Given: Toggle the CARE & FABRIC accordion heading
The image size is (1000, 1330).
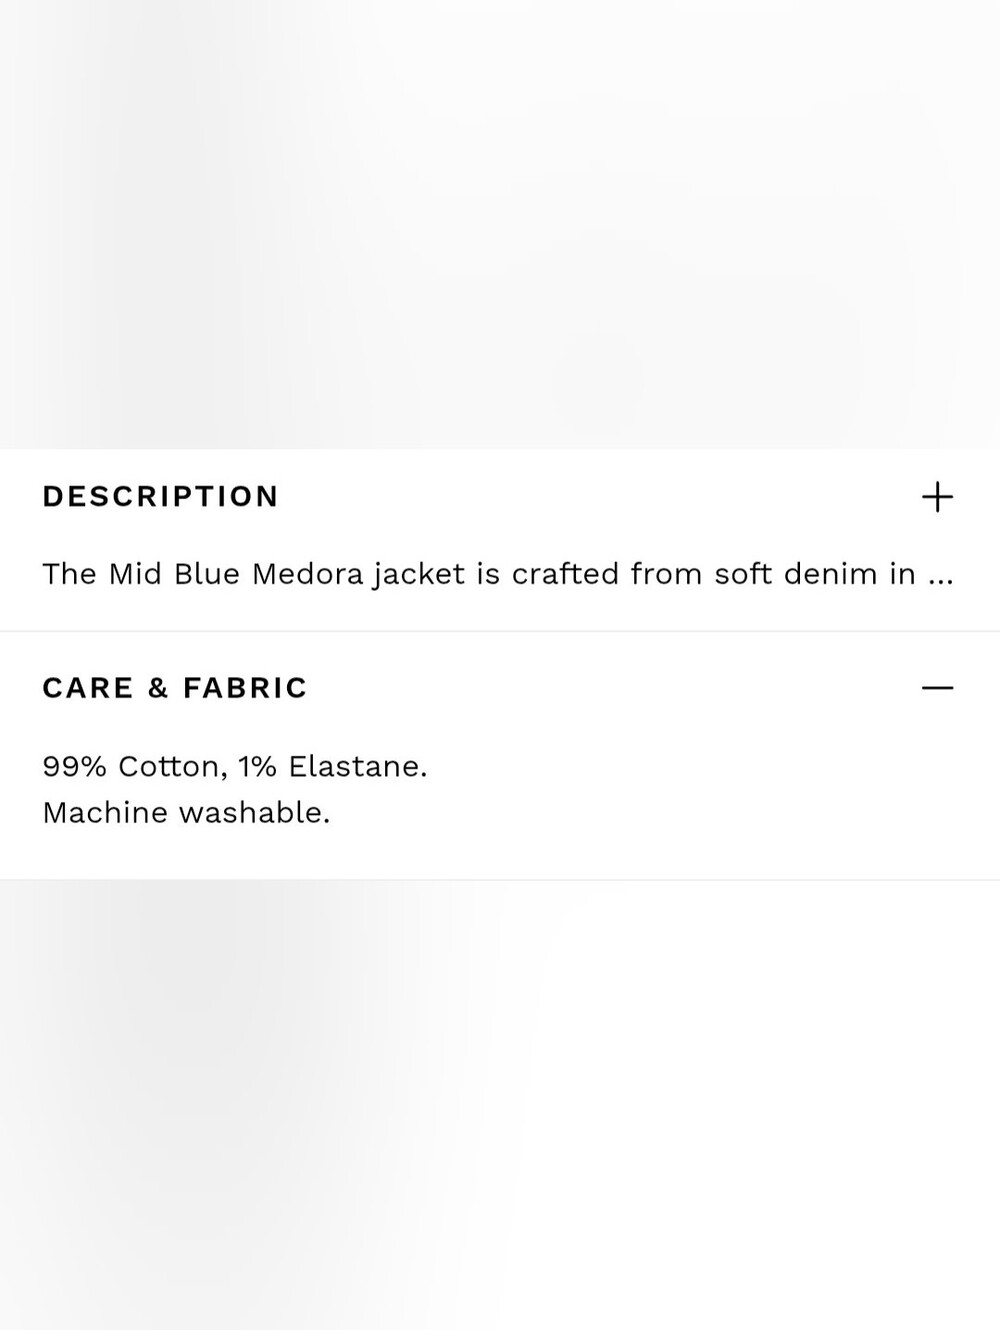Looking at the screenshot, I should [175, 688].
